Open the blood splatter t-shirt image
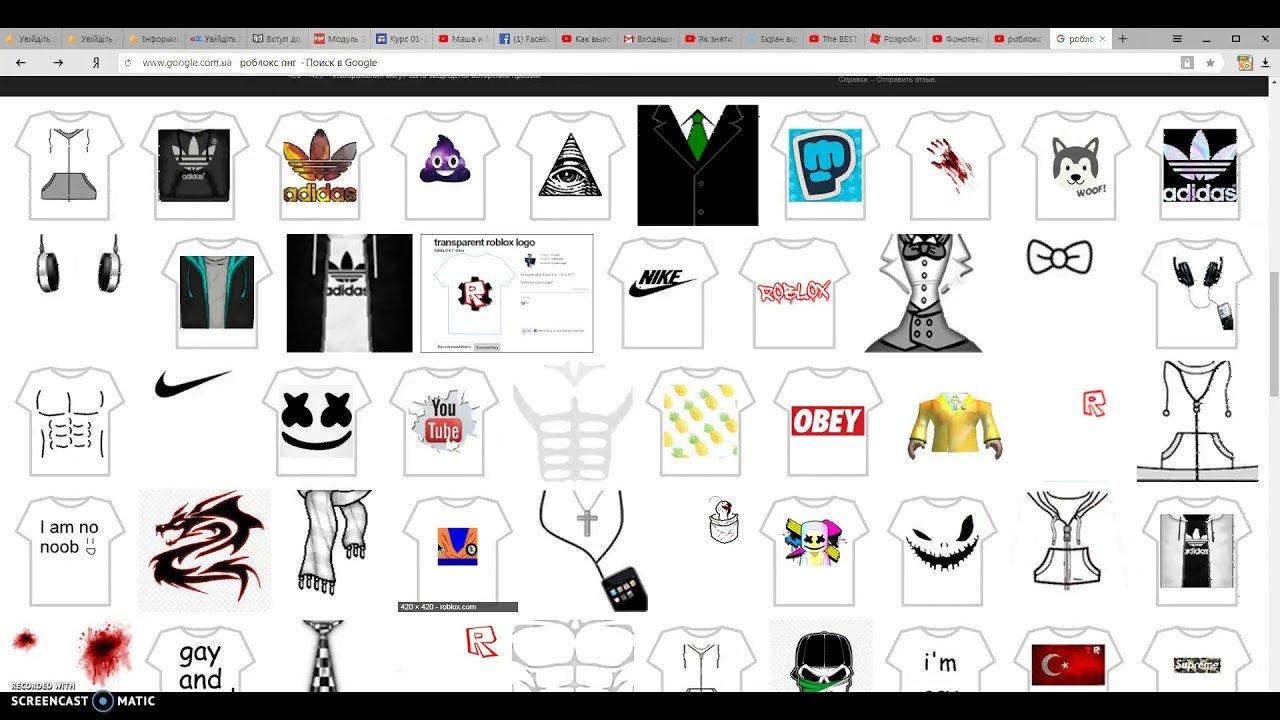 [950, 165]
